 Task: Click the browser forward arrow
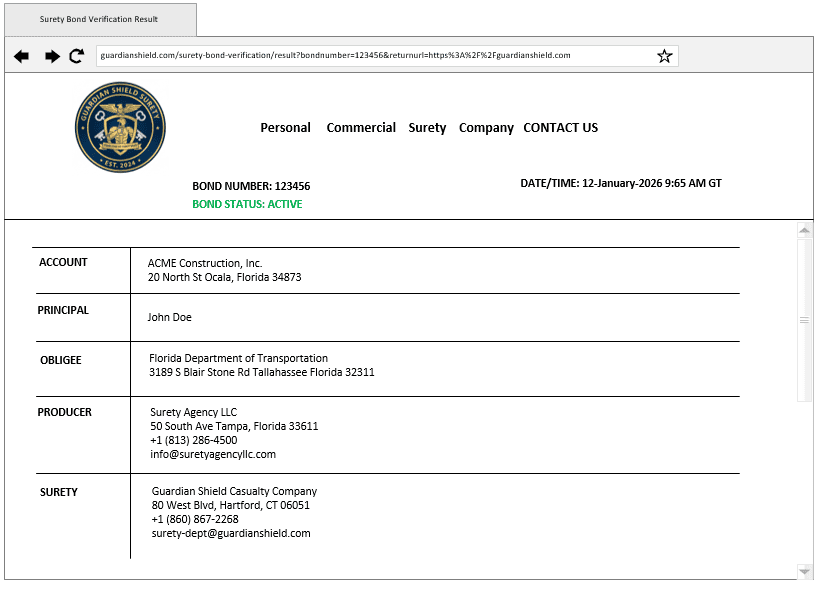pos(52,57)
